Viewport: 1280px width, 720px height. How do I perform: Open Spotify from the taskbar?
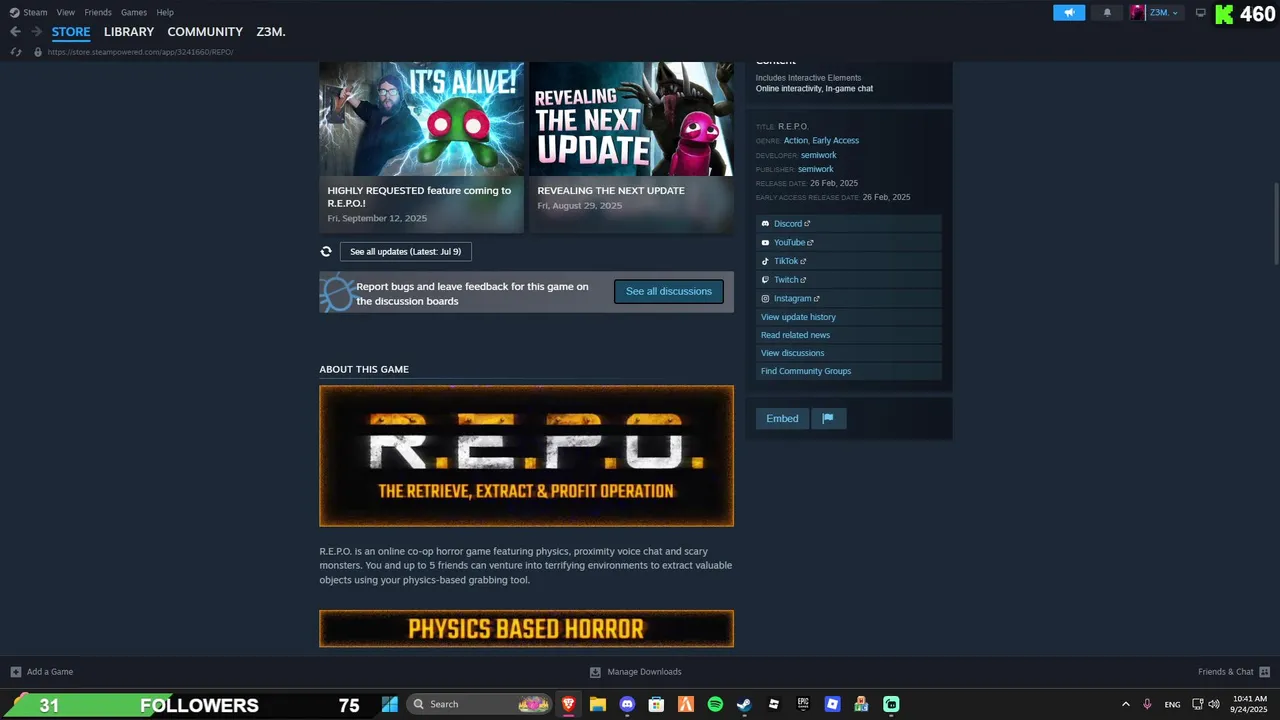[715, 704]
